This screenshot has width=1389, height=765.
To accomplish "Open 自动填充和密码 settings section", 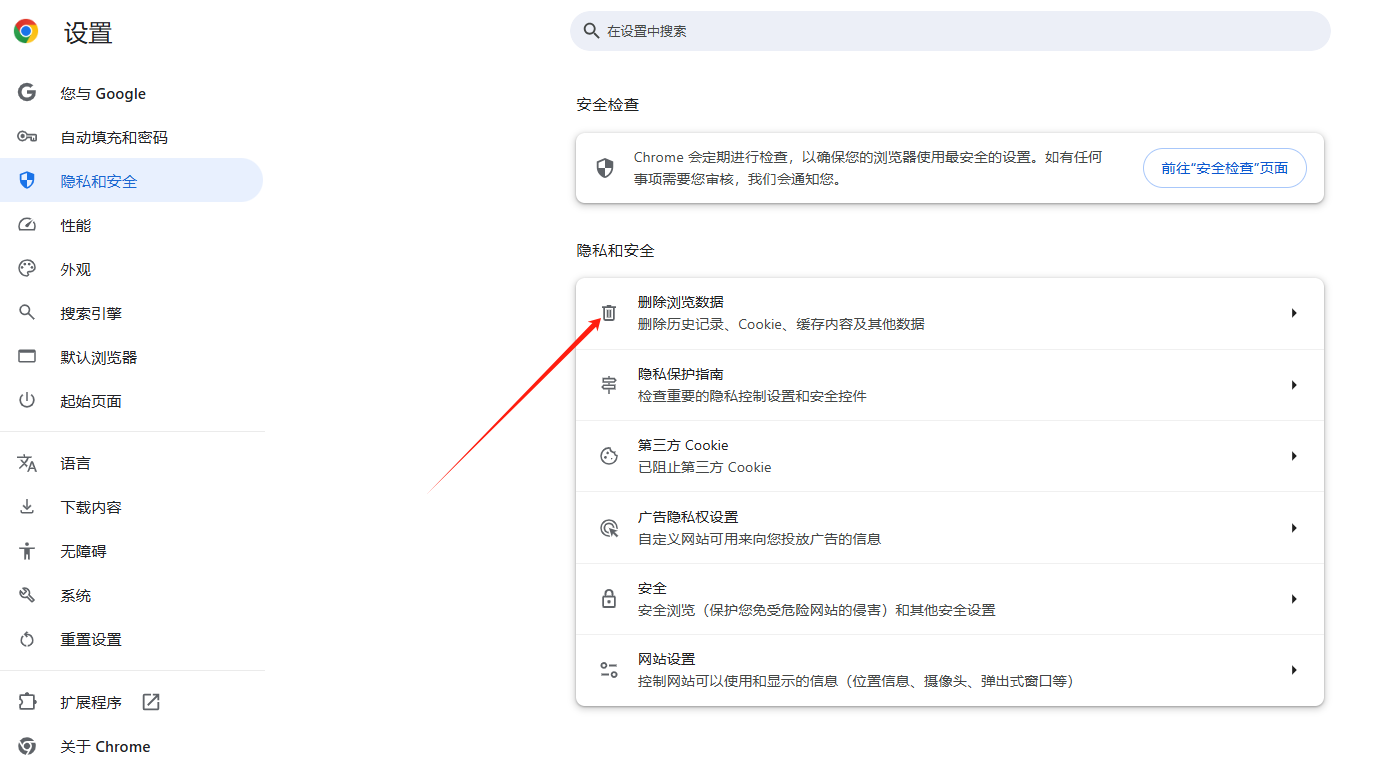I will pyautogui.click(x=131, y=137).
